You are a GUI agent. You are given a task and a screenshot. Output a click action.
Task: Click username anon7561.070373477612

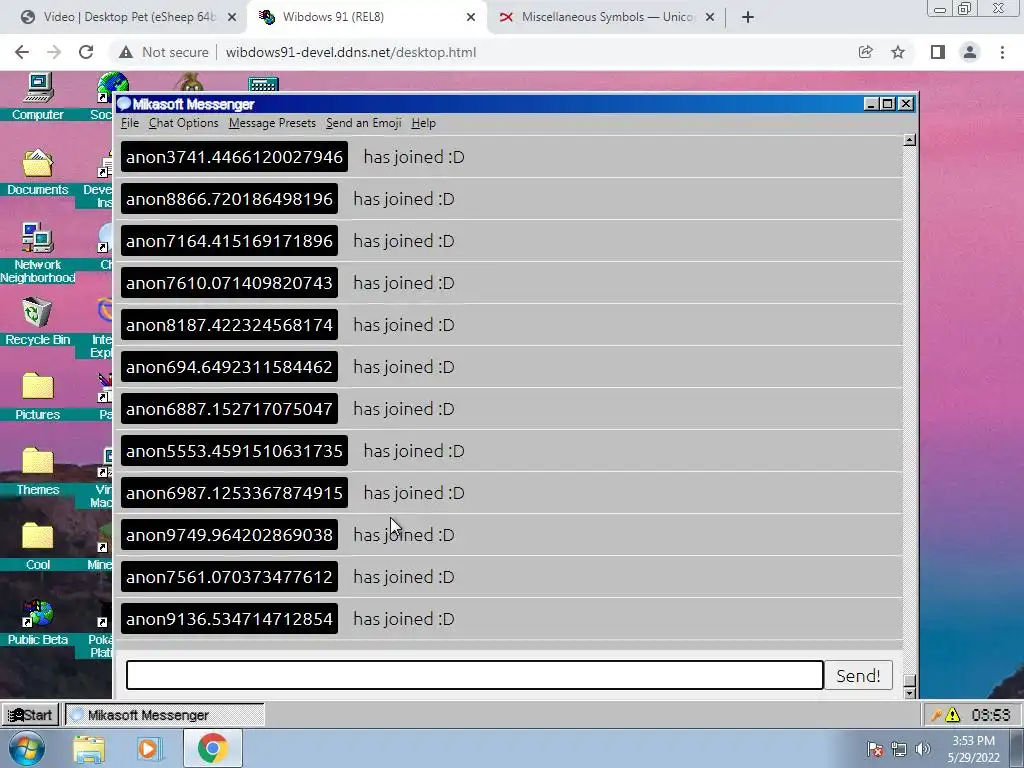click(x=229, y=577)
